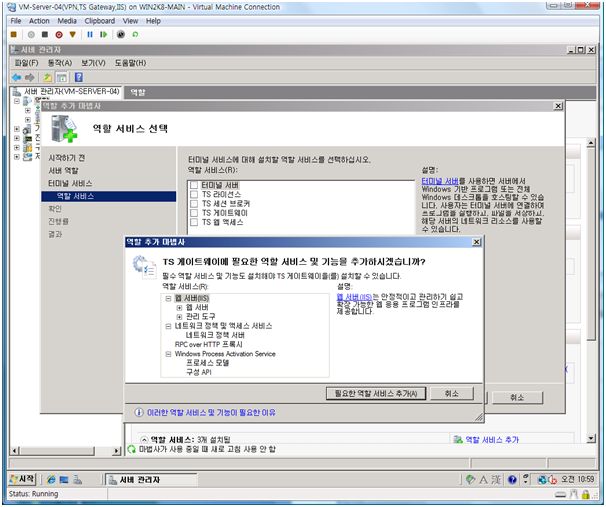Check the TS 세션 브로커 checkbox

coord(194,204)
